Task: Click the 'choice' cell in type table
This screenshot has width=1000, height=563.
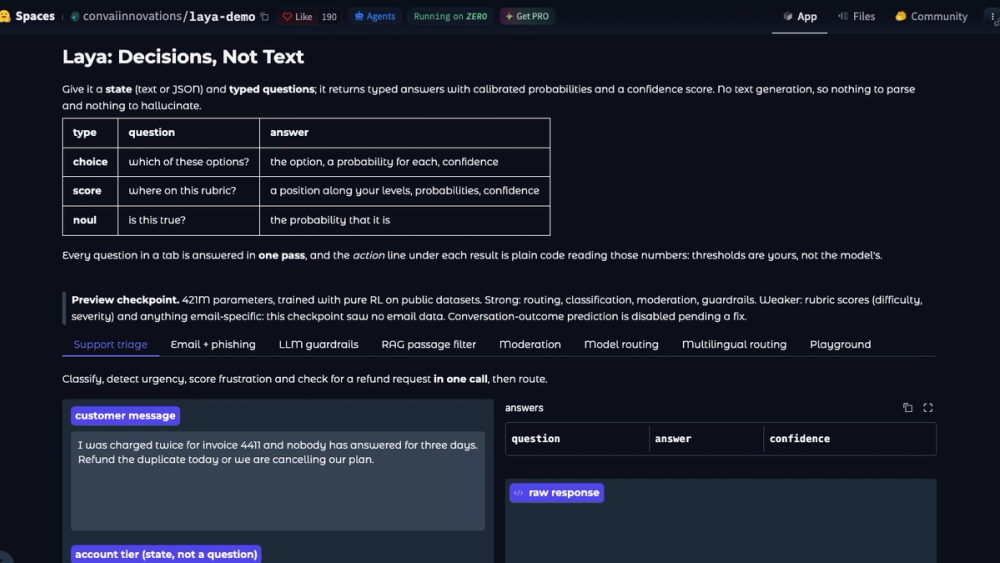Action: pyautogui.click(x=90, y=162)
